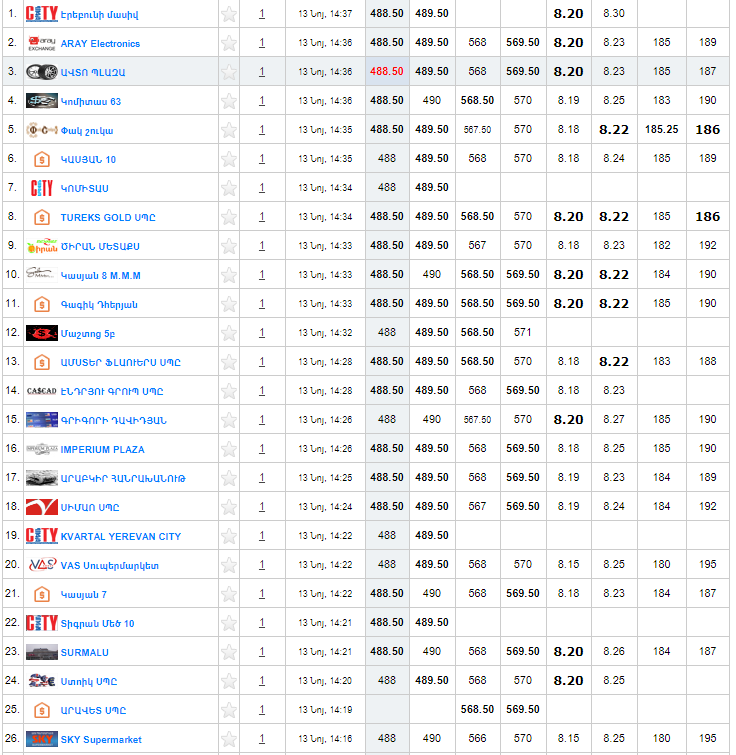Toggle favorite star on TUREKS GOLD ՍՊԸ row
736x755 pixels.
[229, 217]
